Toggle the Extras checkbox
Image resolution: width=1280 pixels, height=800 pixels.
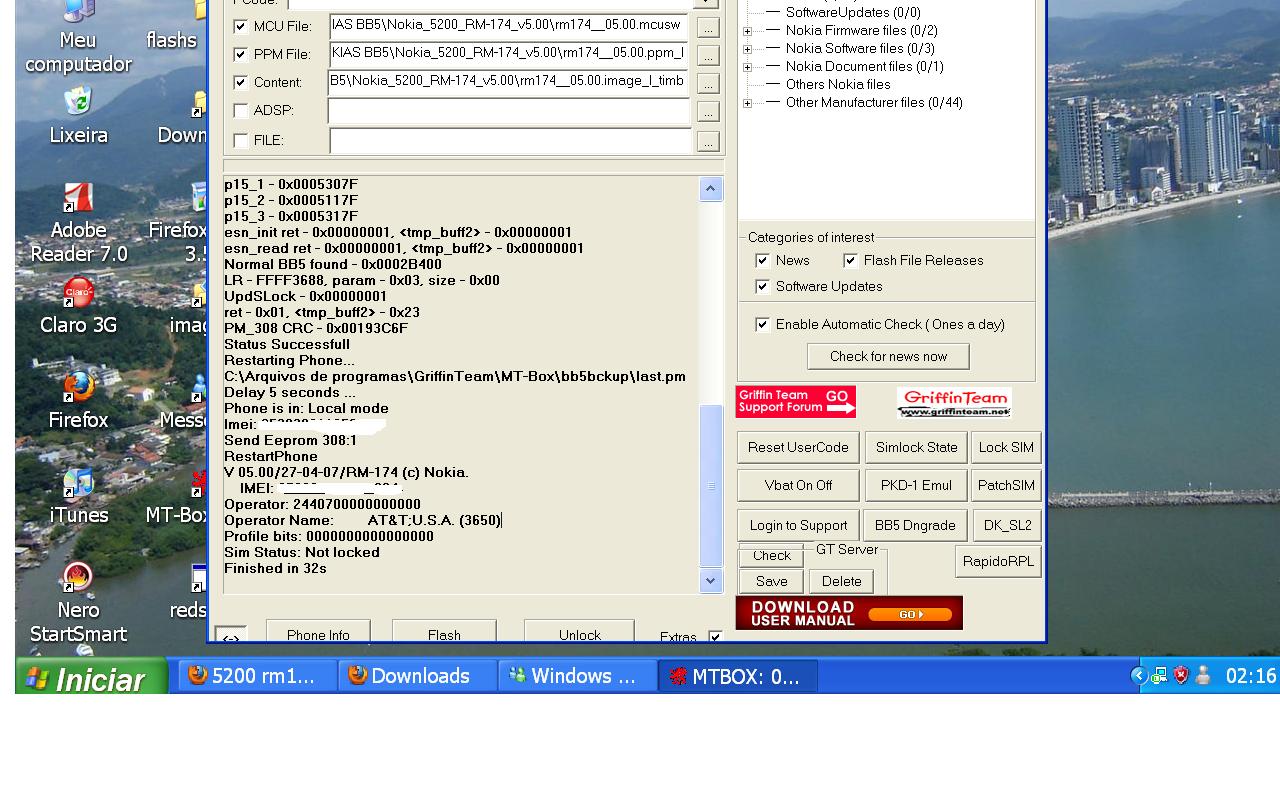click(715, 637)
